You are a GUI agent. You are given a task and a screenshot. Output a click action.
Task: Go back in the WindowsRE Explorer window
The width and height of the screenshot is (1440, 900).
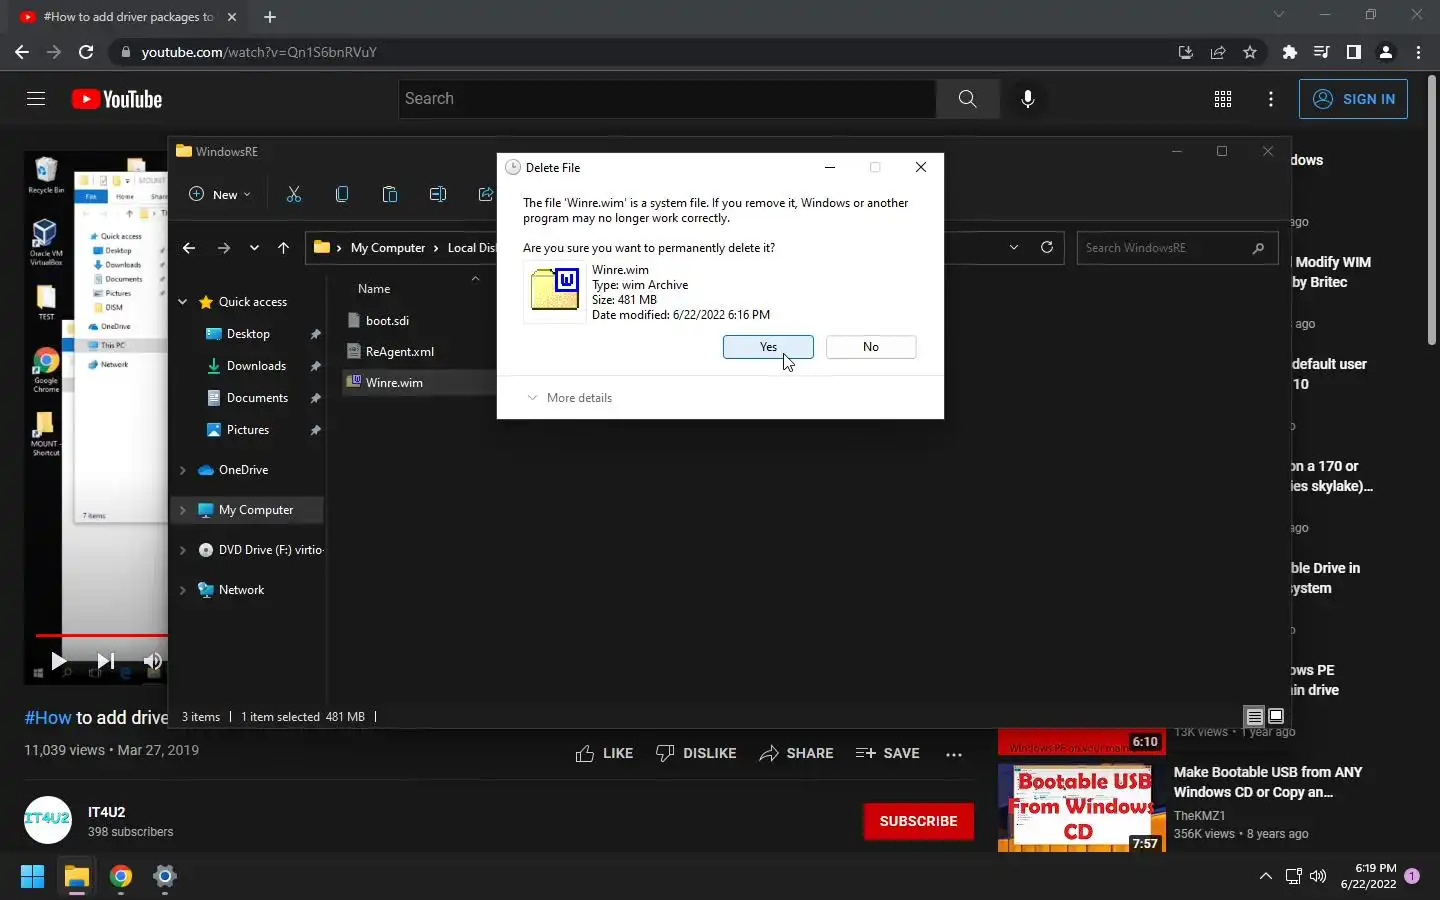point(189,248)
